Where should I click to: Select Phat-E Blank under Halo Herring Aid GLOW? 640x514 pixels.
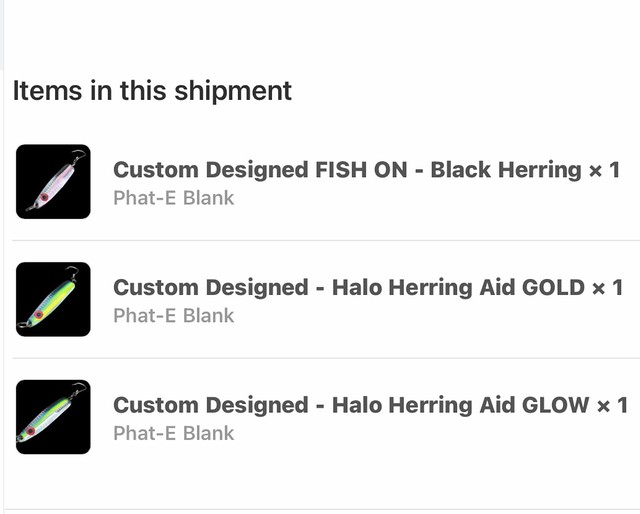(173, 433)
